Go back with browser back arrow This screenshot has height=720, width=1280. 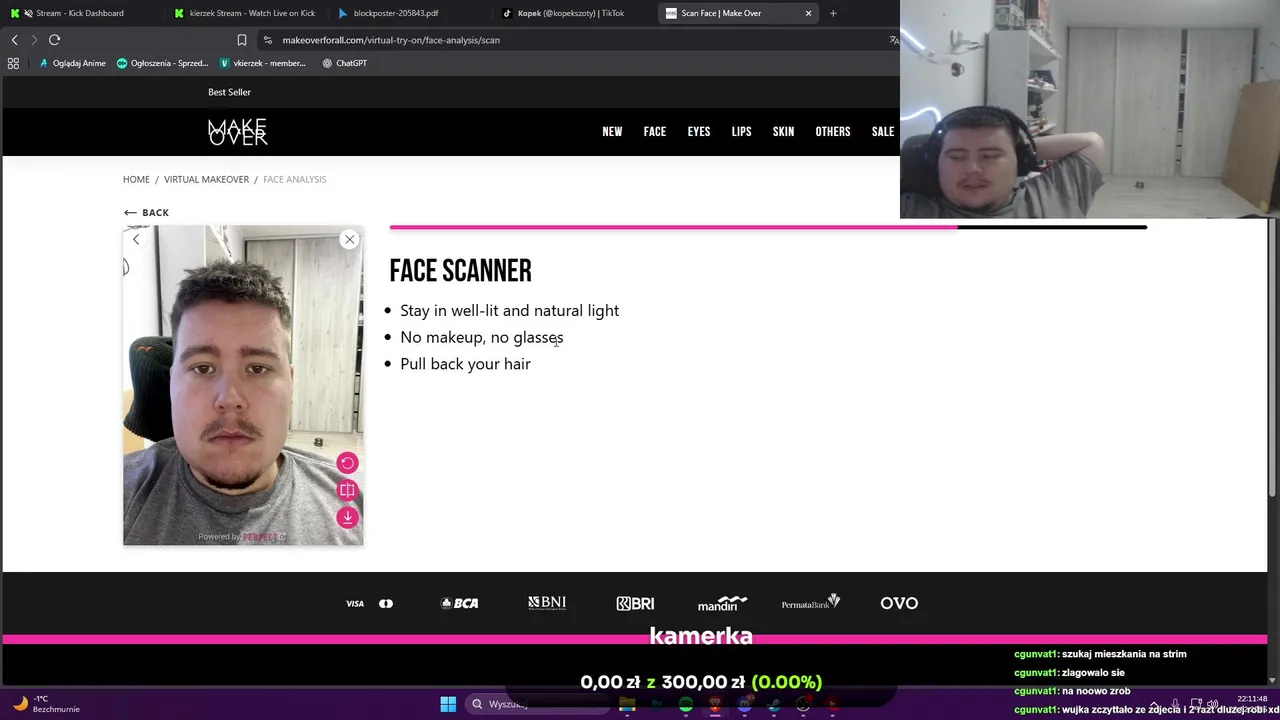point(14,40)
